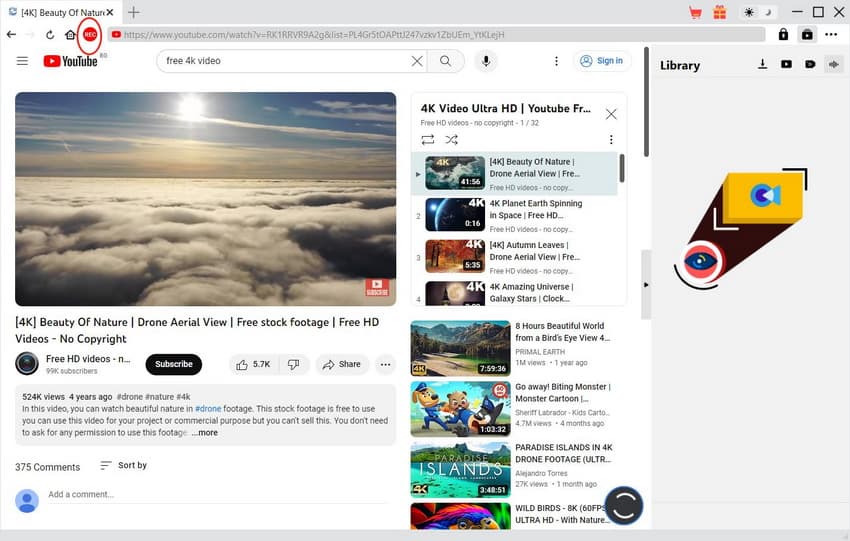Click the home icon in navigation bar

[x=70, y=34]
